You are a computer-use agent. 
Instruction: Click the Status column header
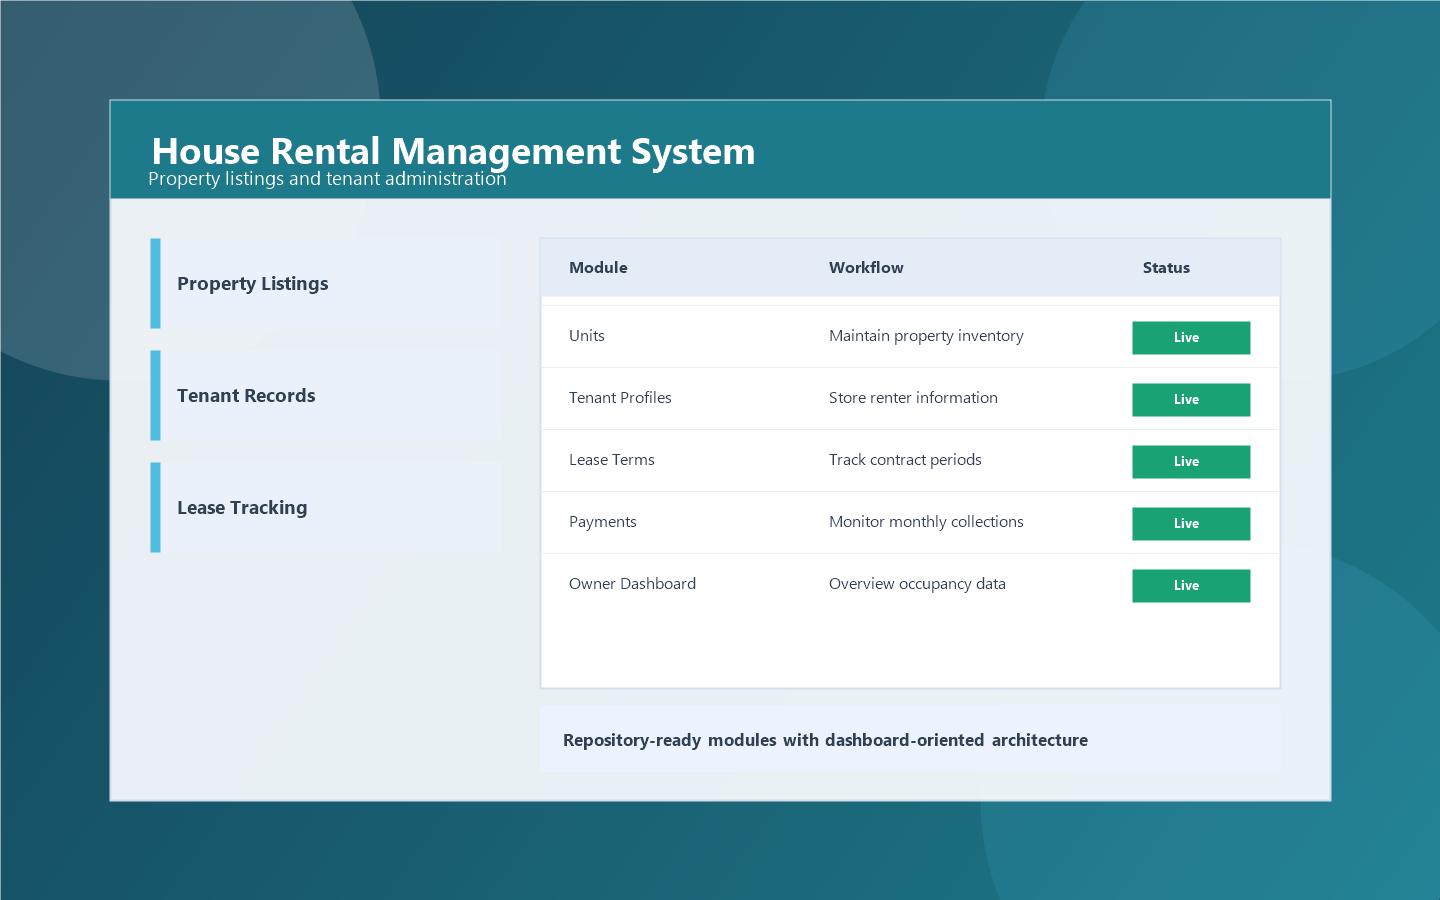click(1166, 267)
